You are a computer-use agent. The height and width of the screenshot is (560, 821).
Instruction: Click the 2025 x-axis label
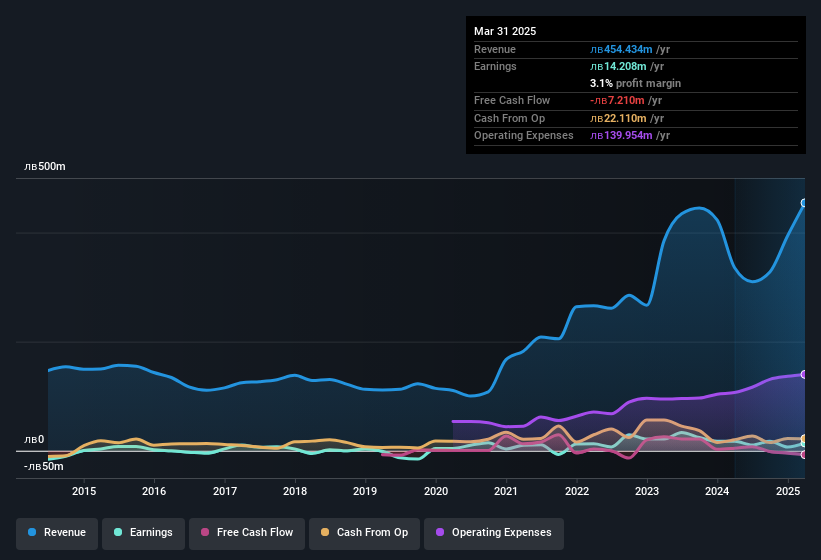pos(788,491)
